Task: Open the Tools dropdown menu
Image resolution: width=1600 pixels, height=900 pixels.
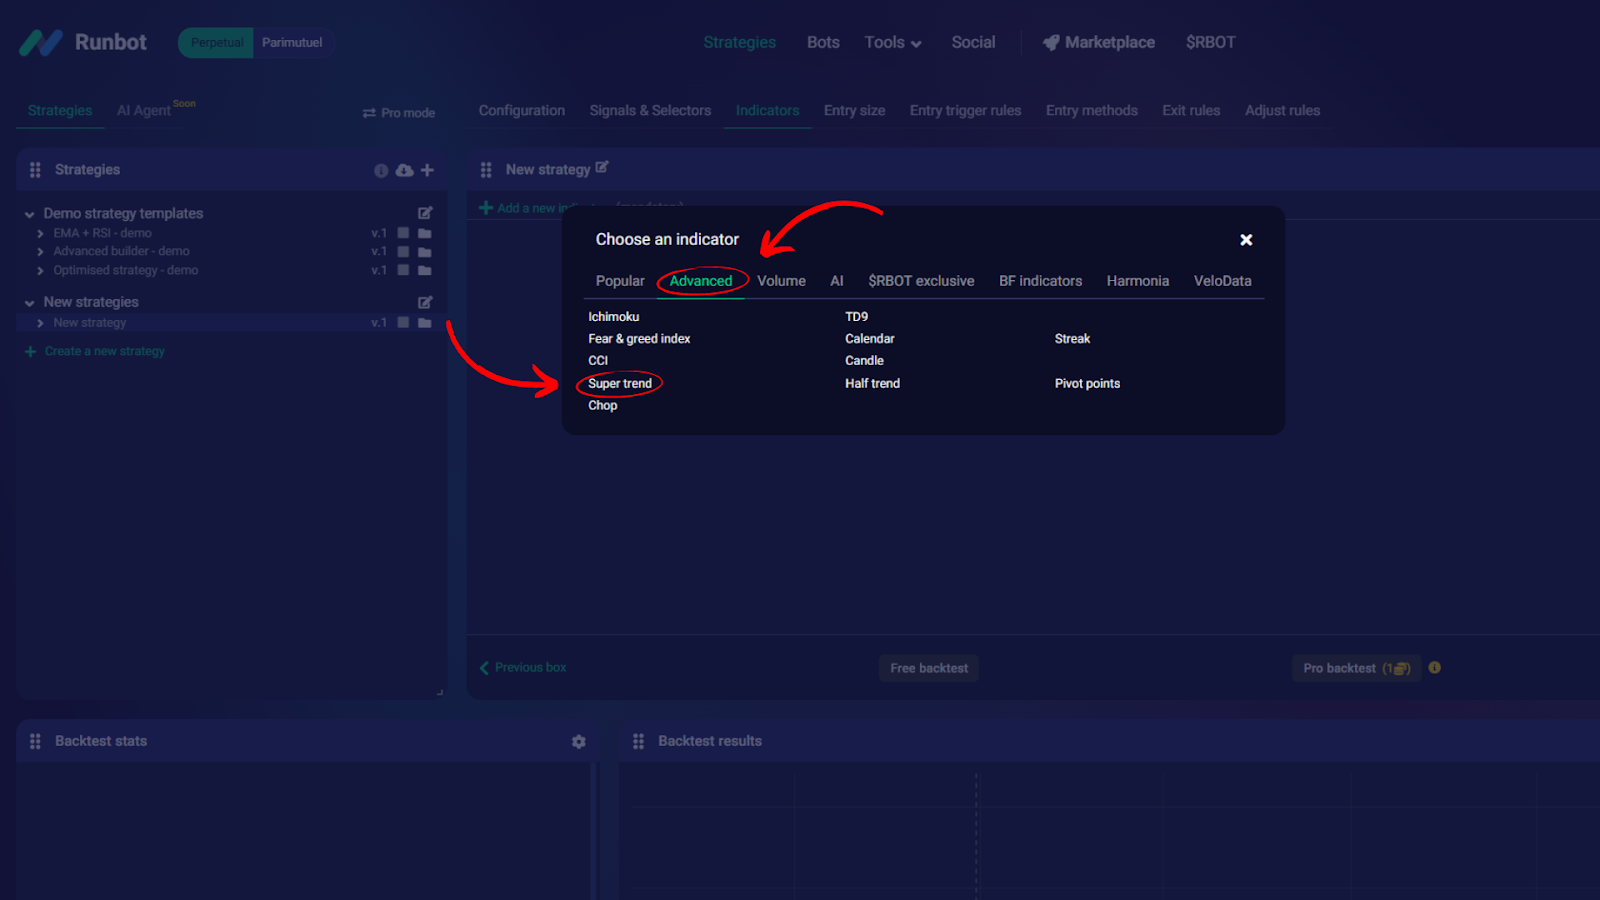Action: (x=893, y=42)
